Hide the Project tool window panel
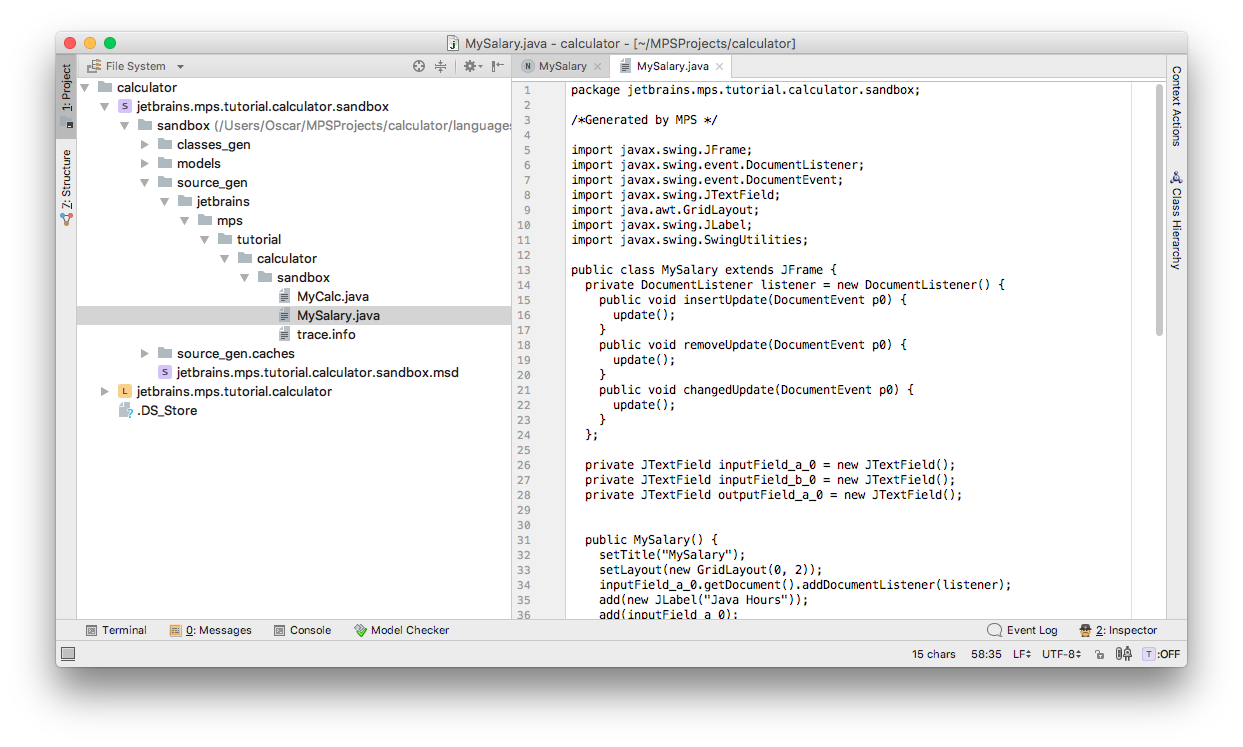Image resolution: width=1243 pixels, height=747 pixels. (x=497, y=66)
